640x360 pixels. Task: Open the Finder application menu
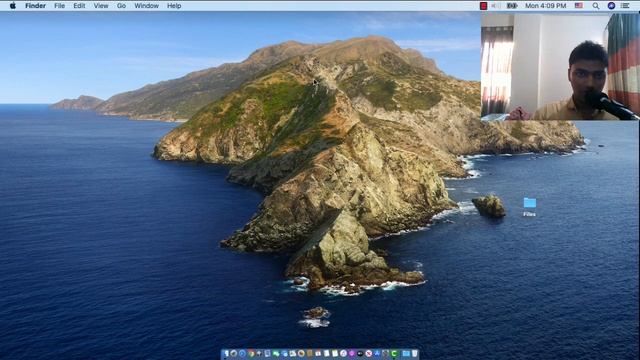[36, 6]
